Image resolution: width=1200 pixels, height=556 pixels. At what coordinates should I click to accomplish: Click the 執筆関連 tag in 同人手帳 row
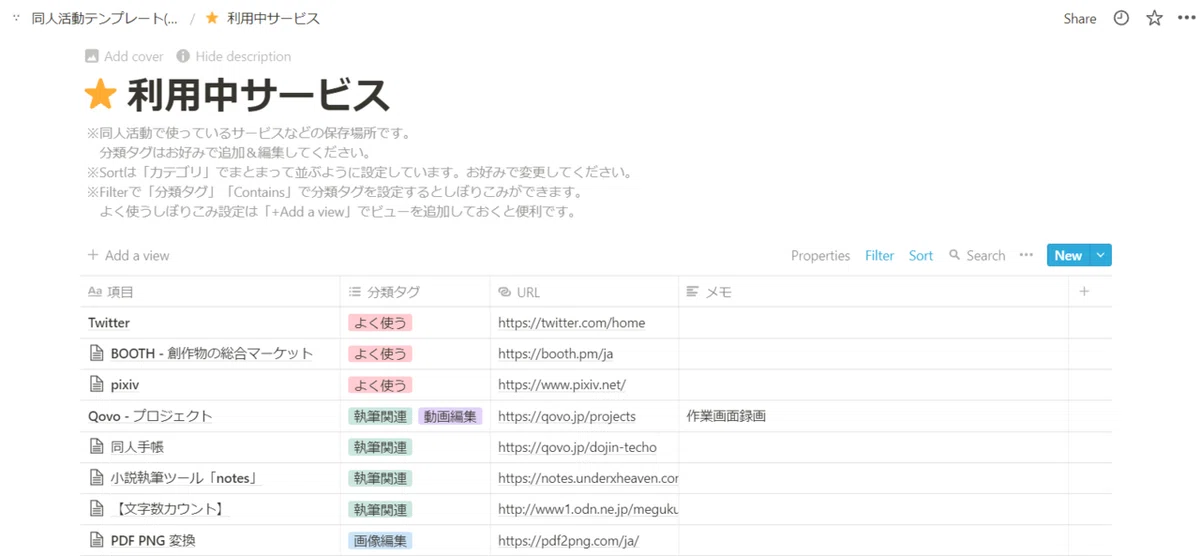click(x=380, y=447)
